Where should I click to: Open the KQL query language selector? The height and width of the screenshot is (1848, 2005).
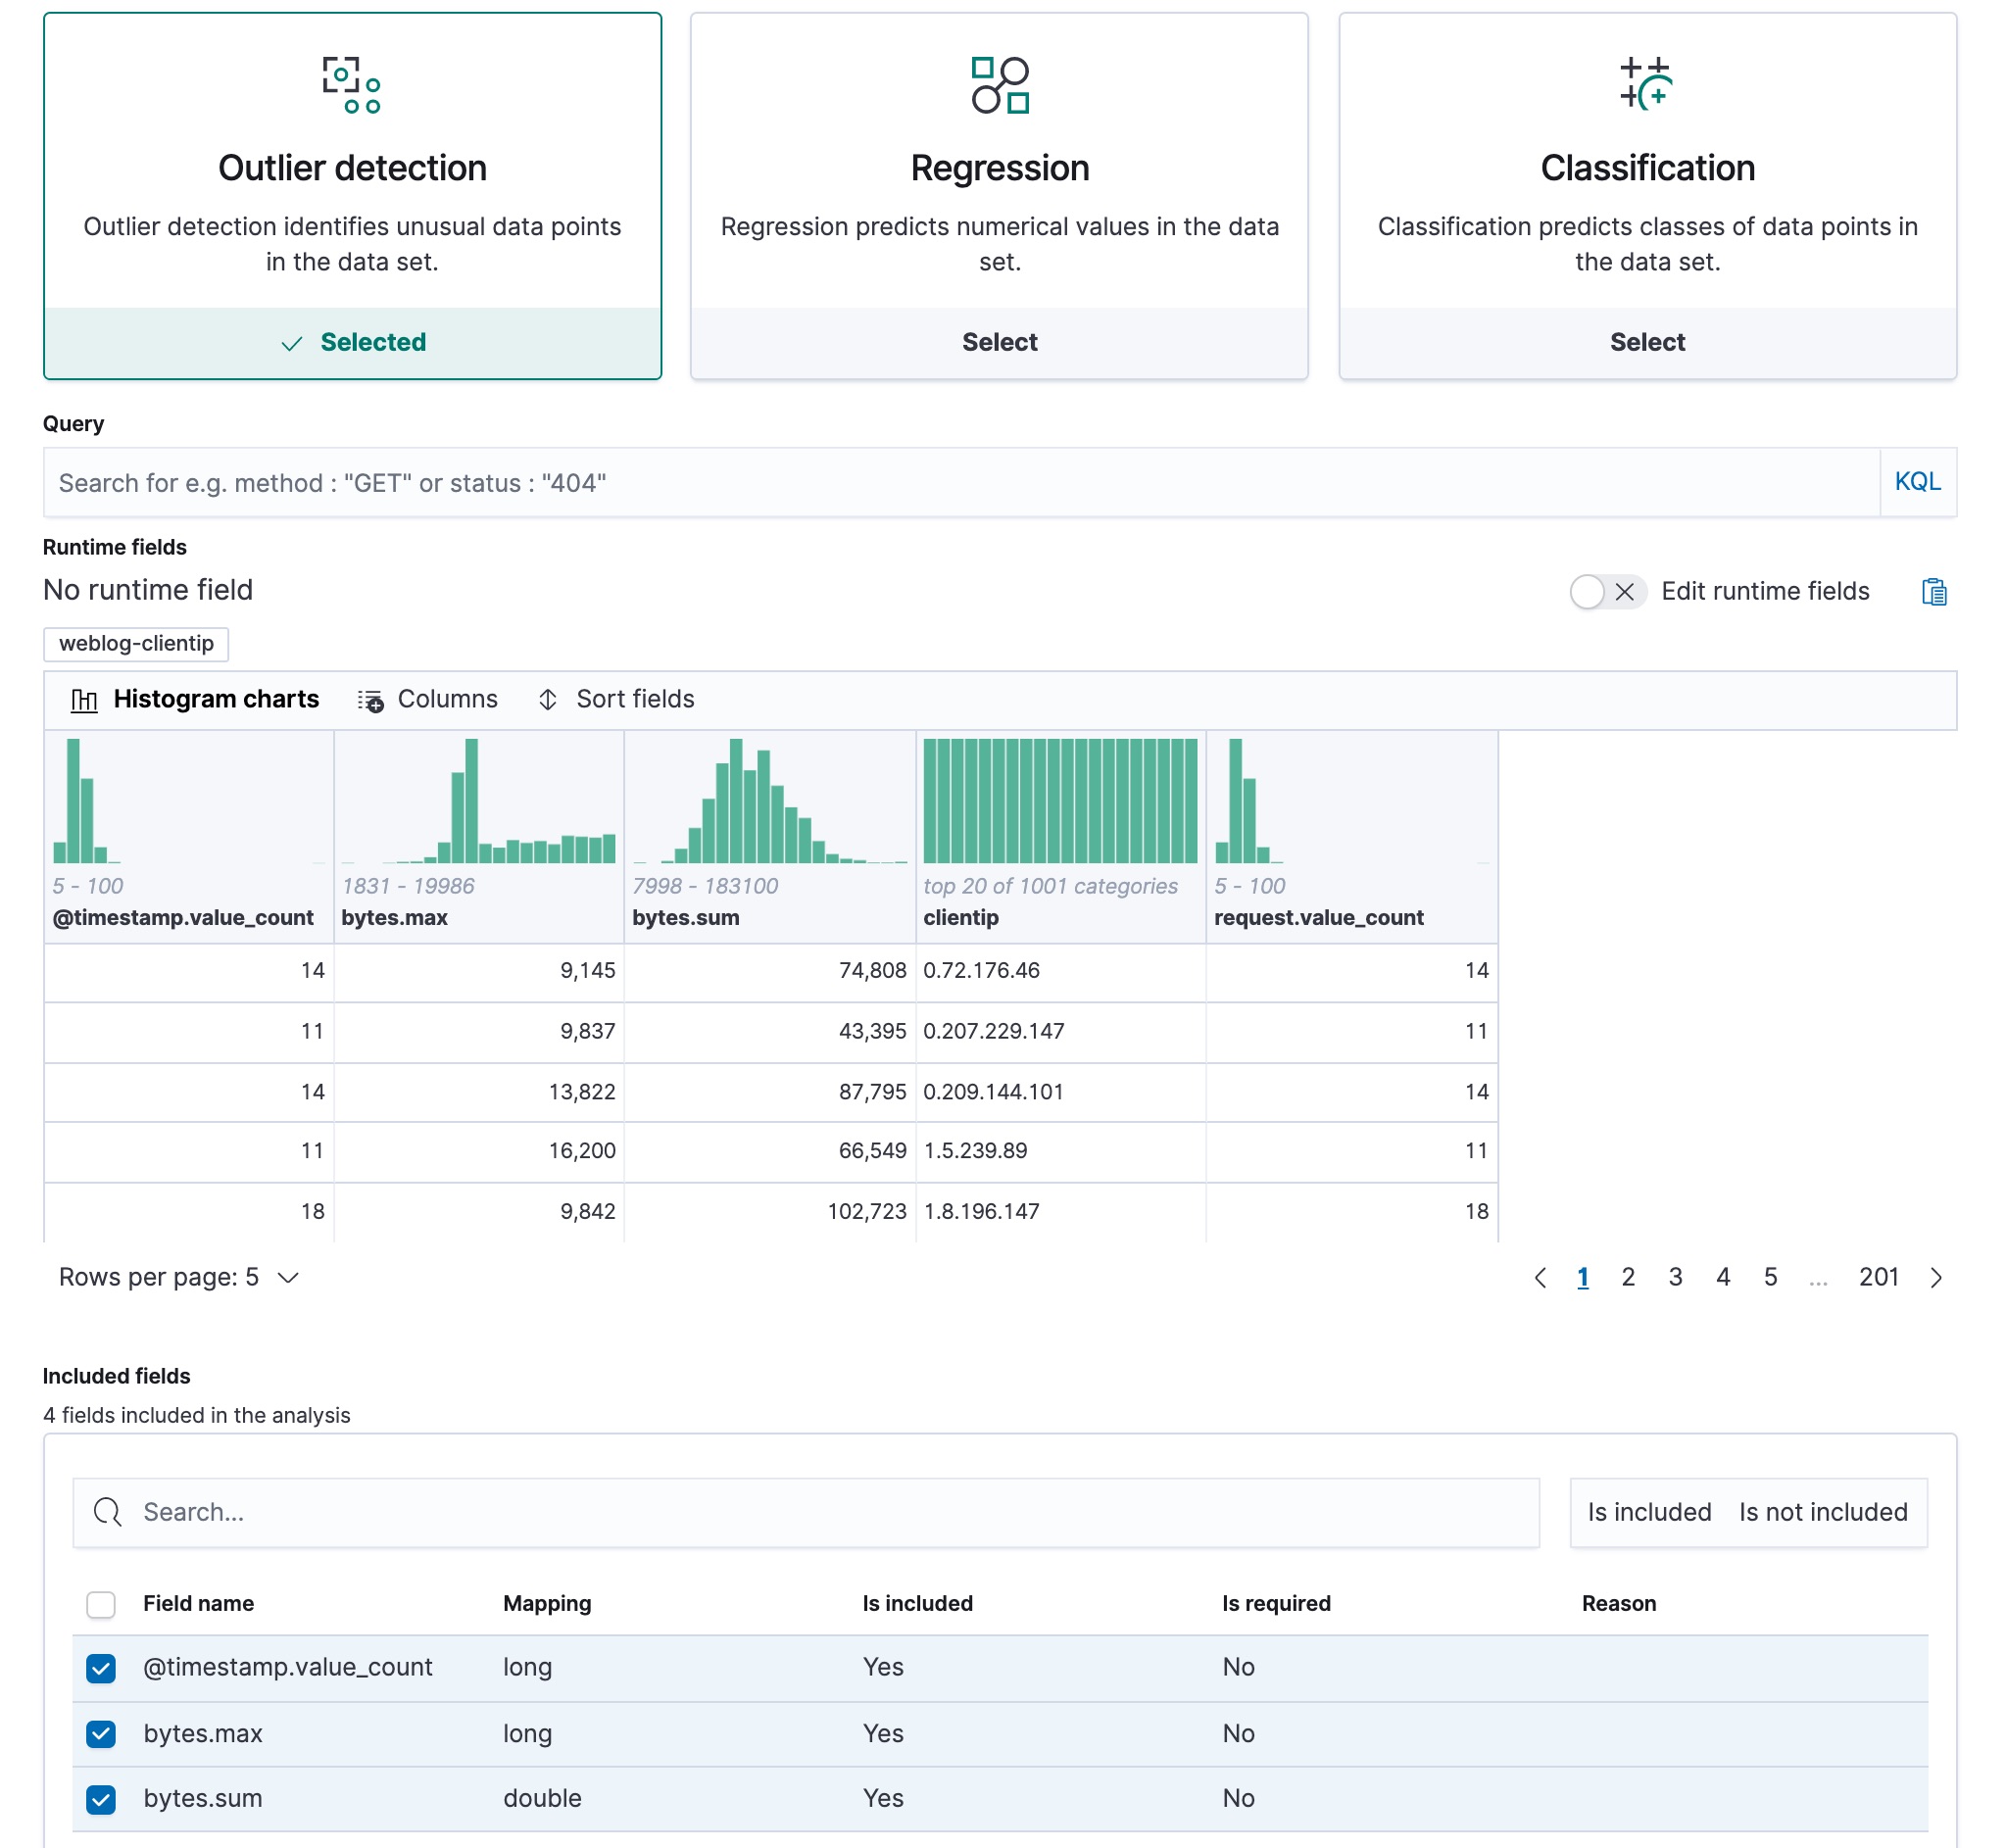coord(1917,483)
